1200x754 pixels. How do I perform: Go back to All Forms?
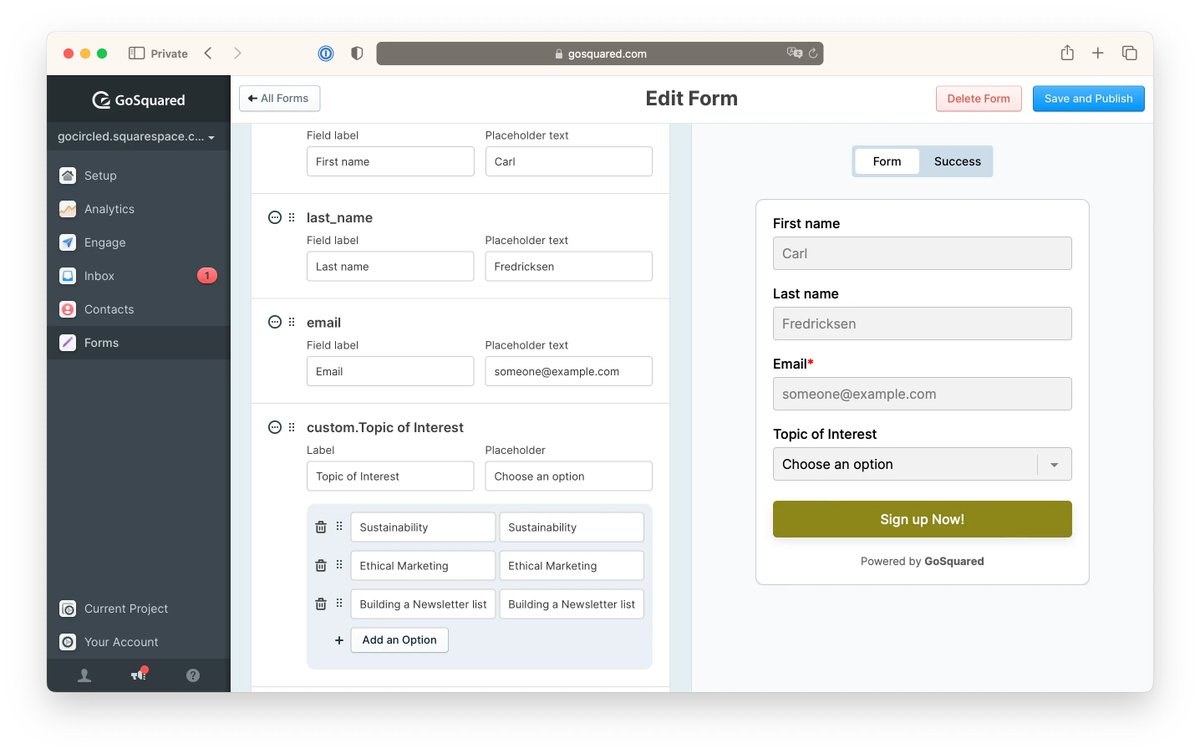279,98
